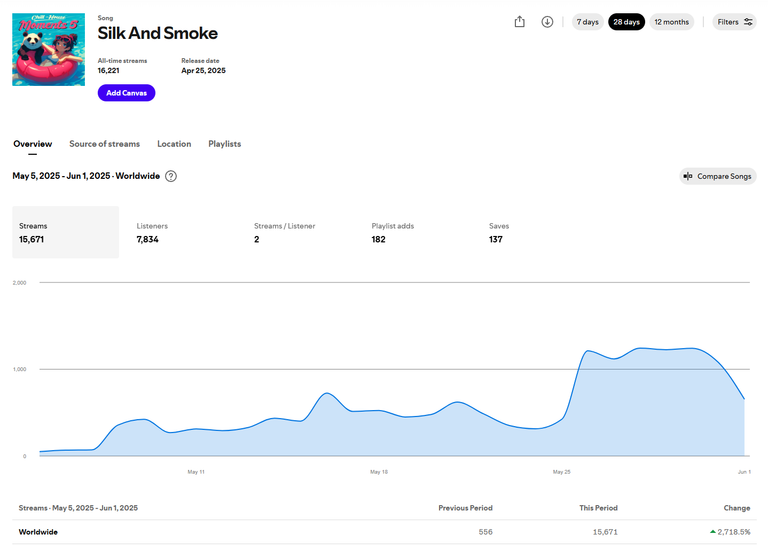
Task: Select the 28 days range
Action: point(626,22)
